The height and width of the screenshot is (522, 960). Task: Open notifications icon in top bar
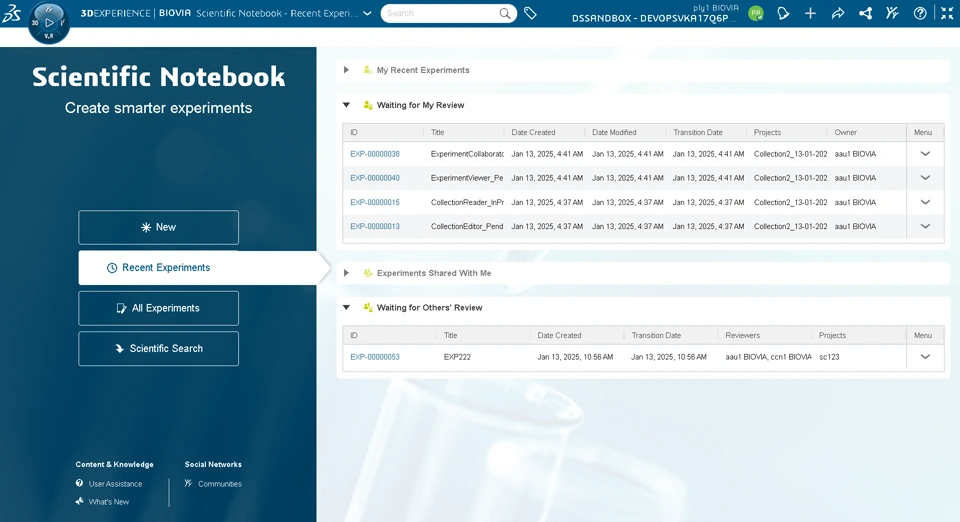click(x=783, y=13)
